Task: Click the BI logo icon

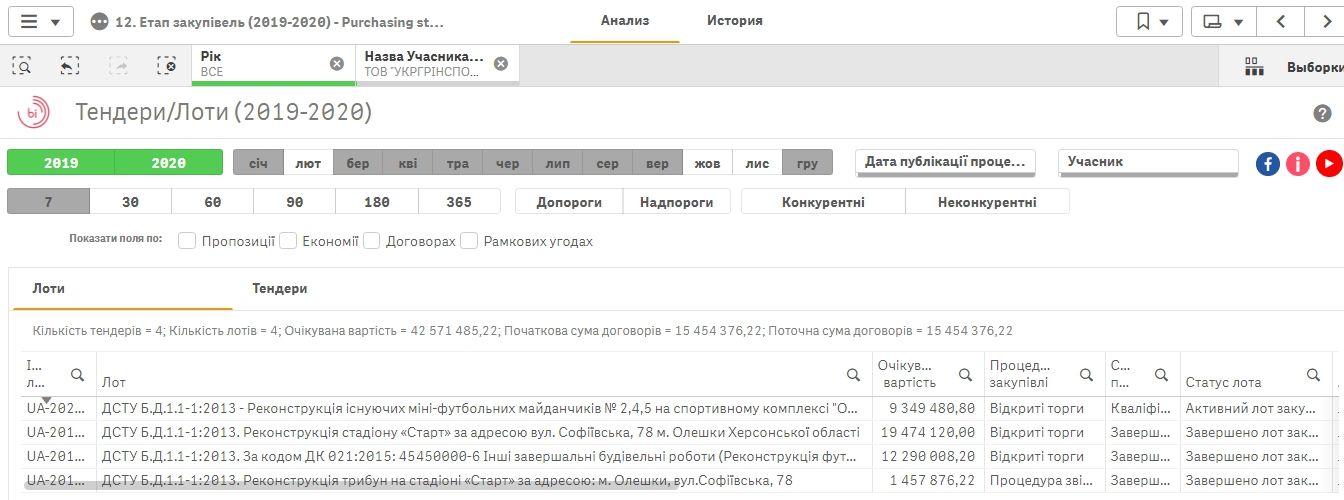Action: pyautogui.click(x=33, y=112)
